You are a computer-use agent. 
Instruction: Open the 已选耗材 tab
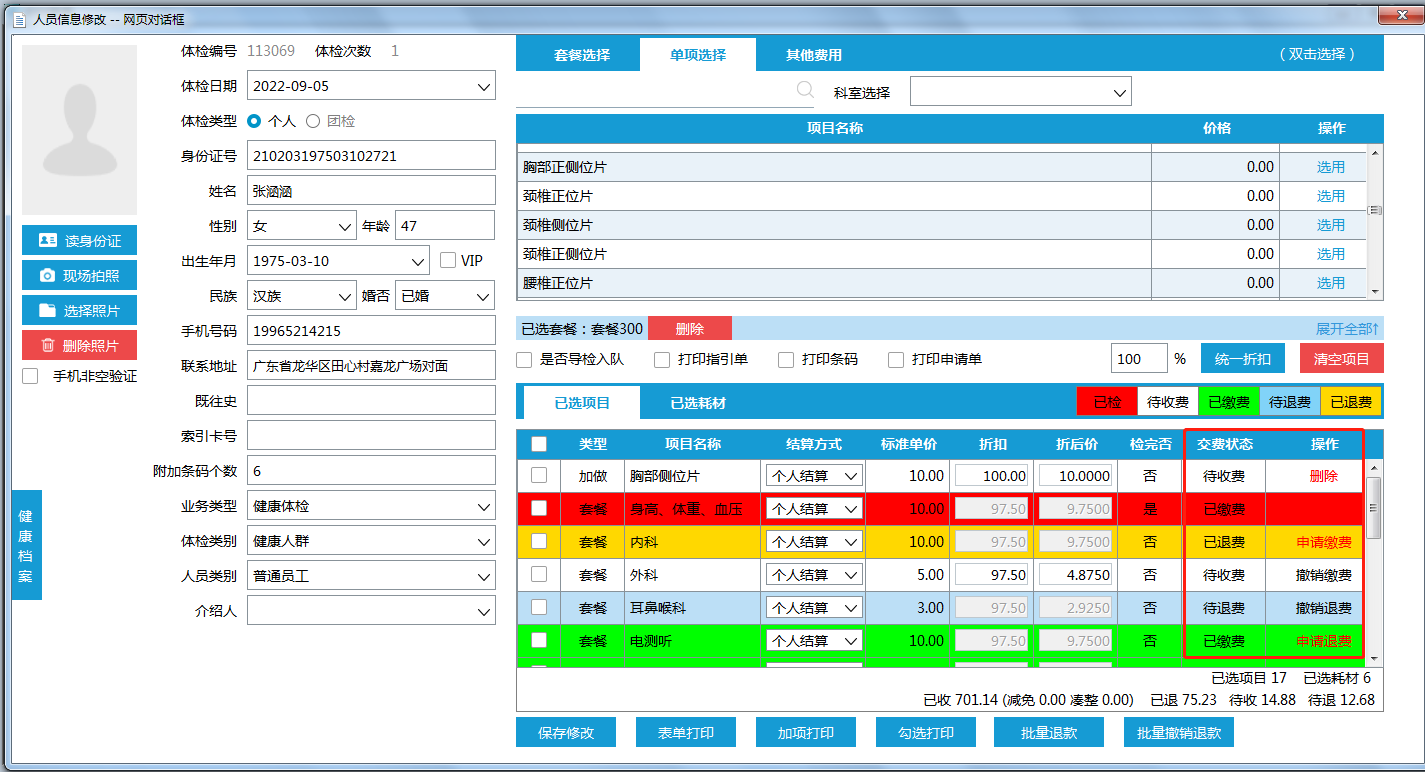[x=697, y=403]
